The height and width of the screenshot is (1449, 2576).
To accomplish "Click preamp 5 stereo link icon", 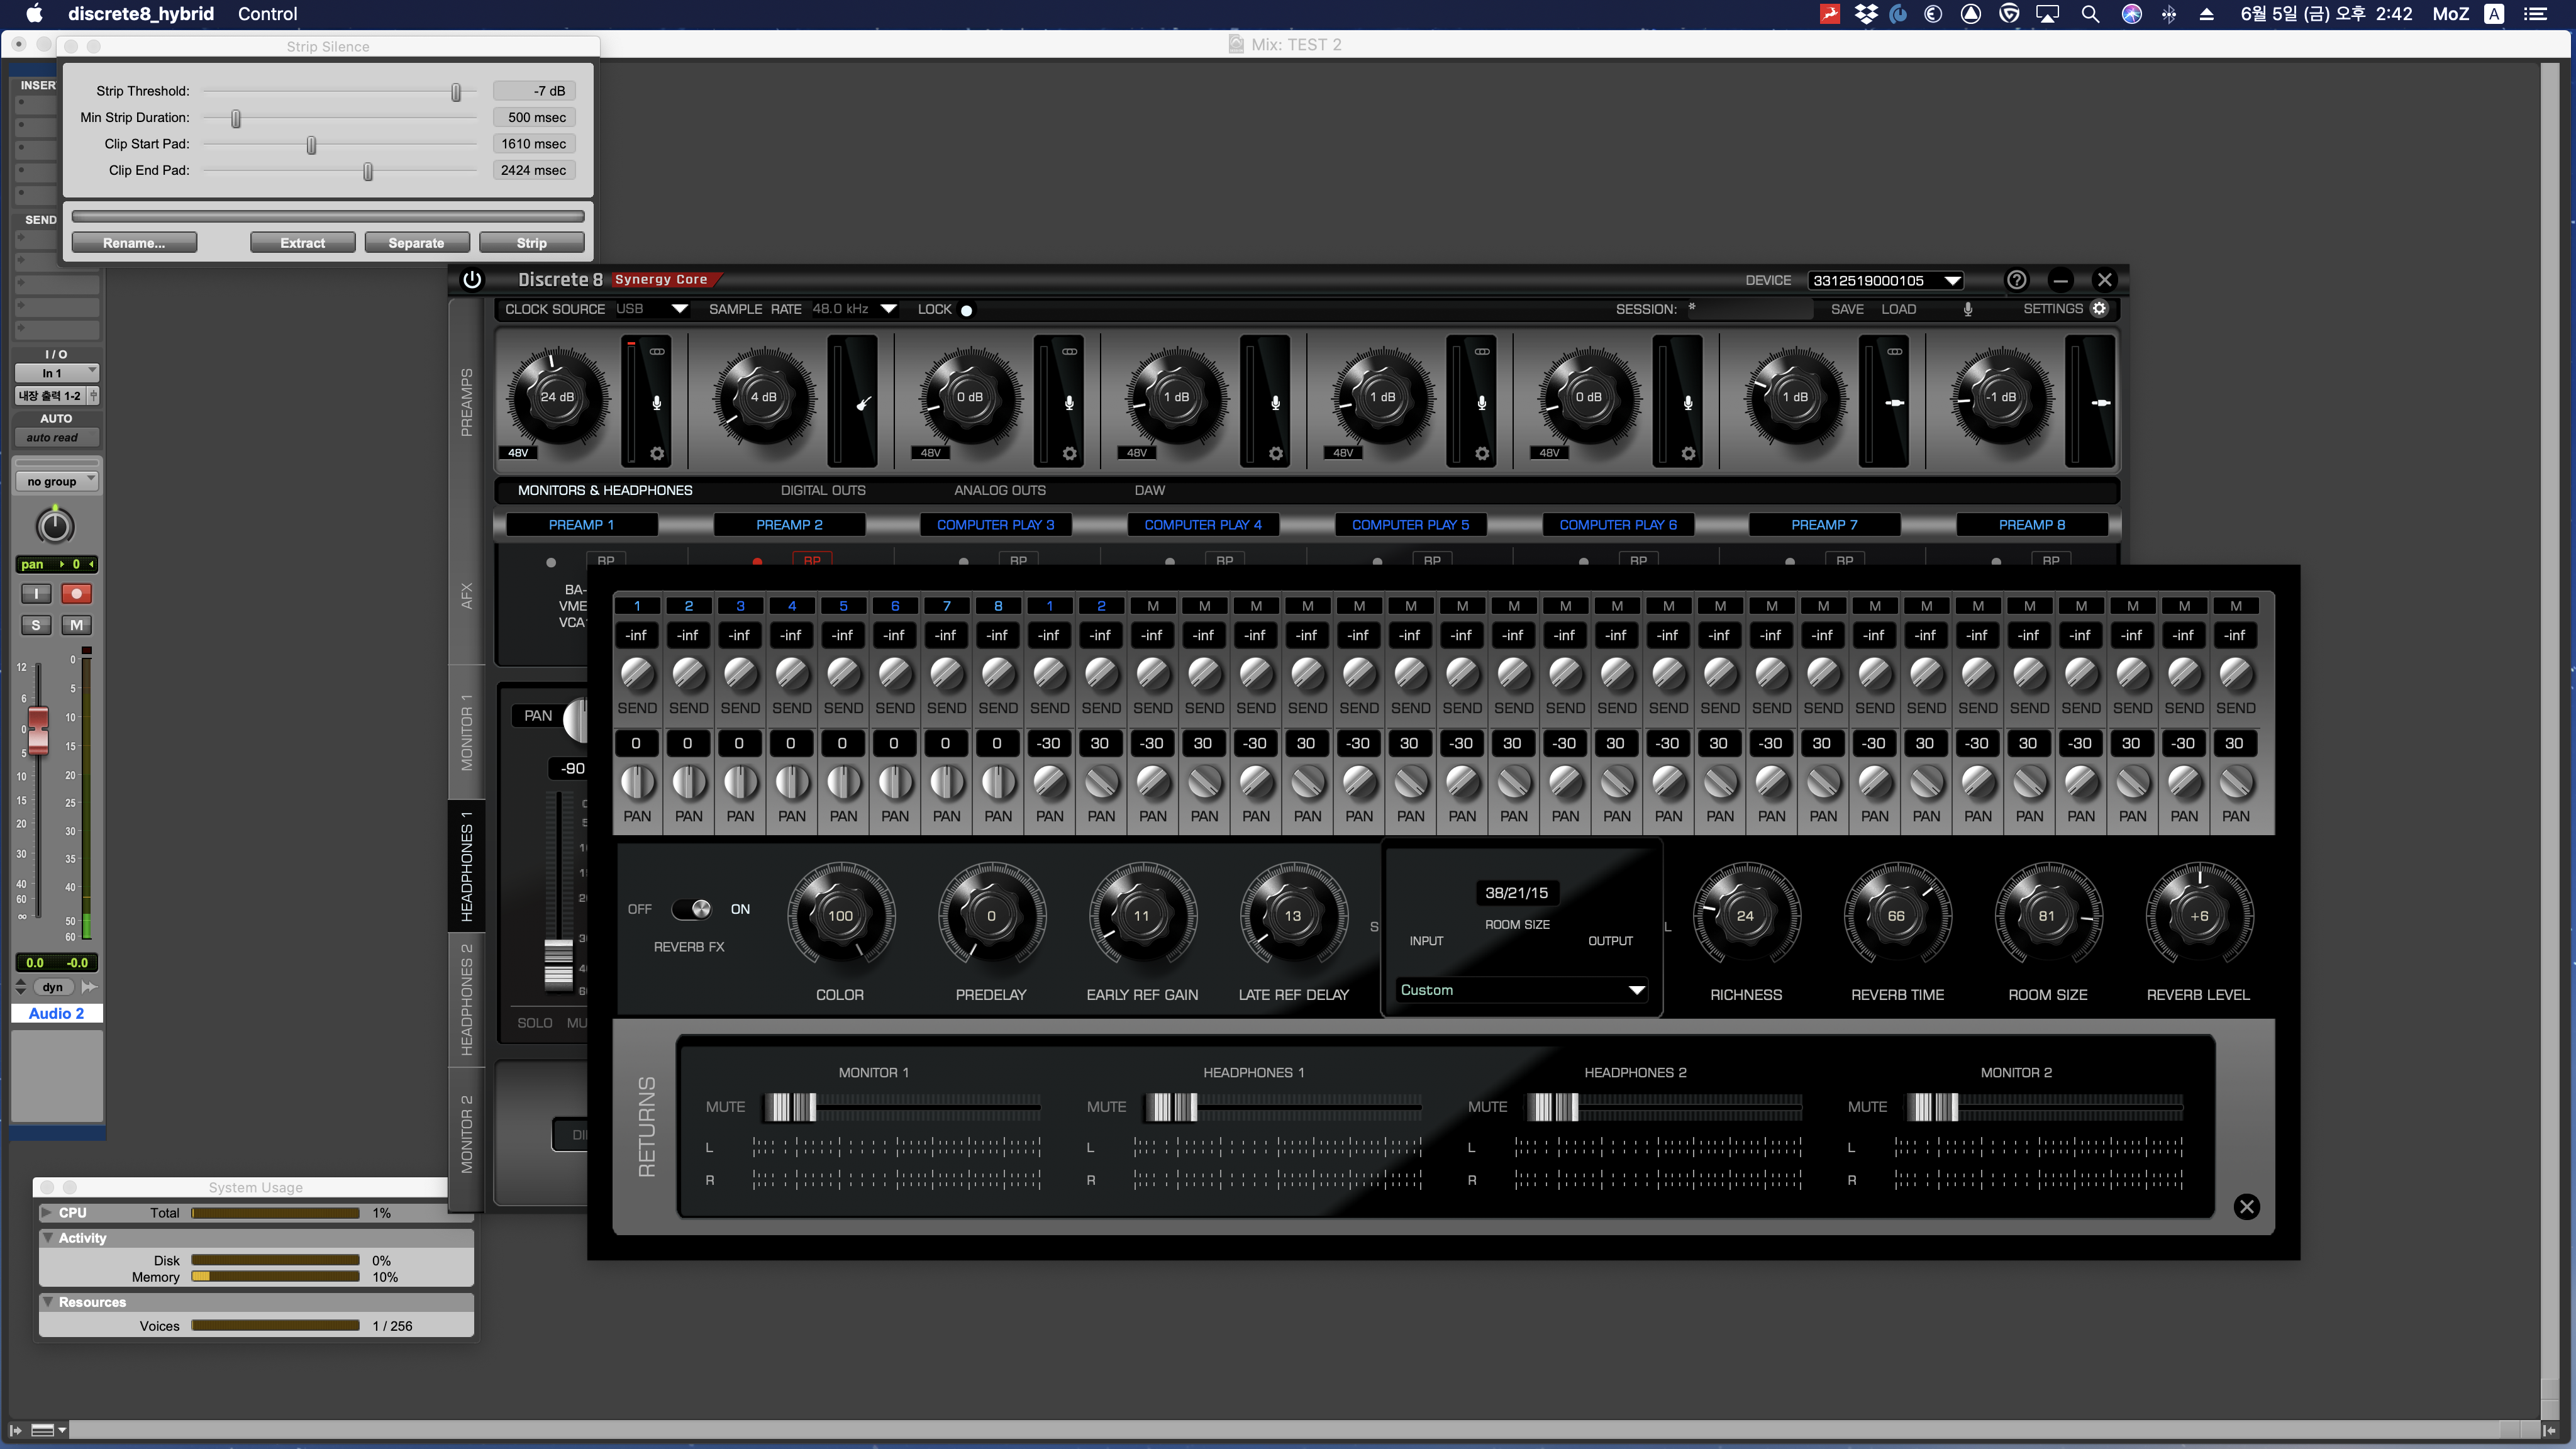I will pyautogui.click(x=1482, y=352).
